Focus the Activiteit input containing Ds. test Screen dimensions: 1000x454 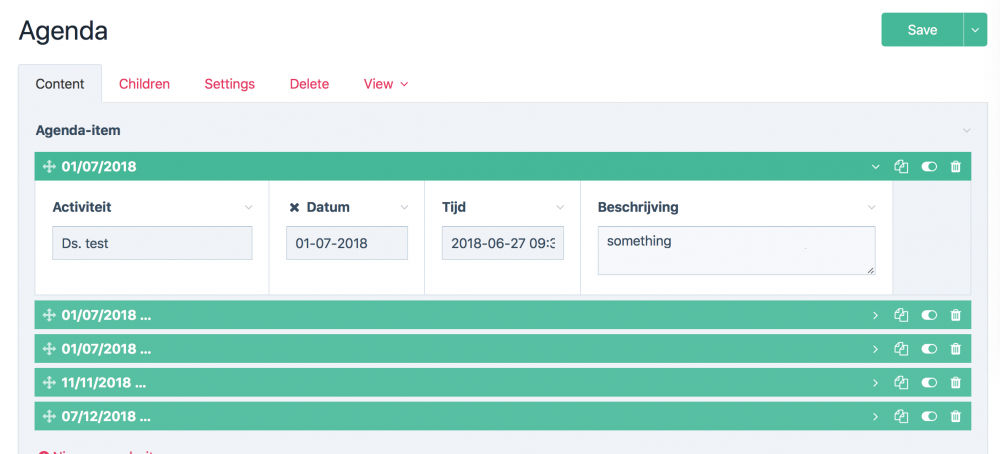(152, 243)
